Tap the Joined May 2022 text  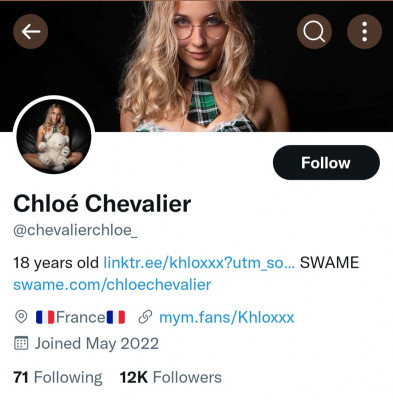point(97,344)
